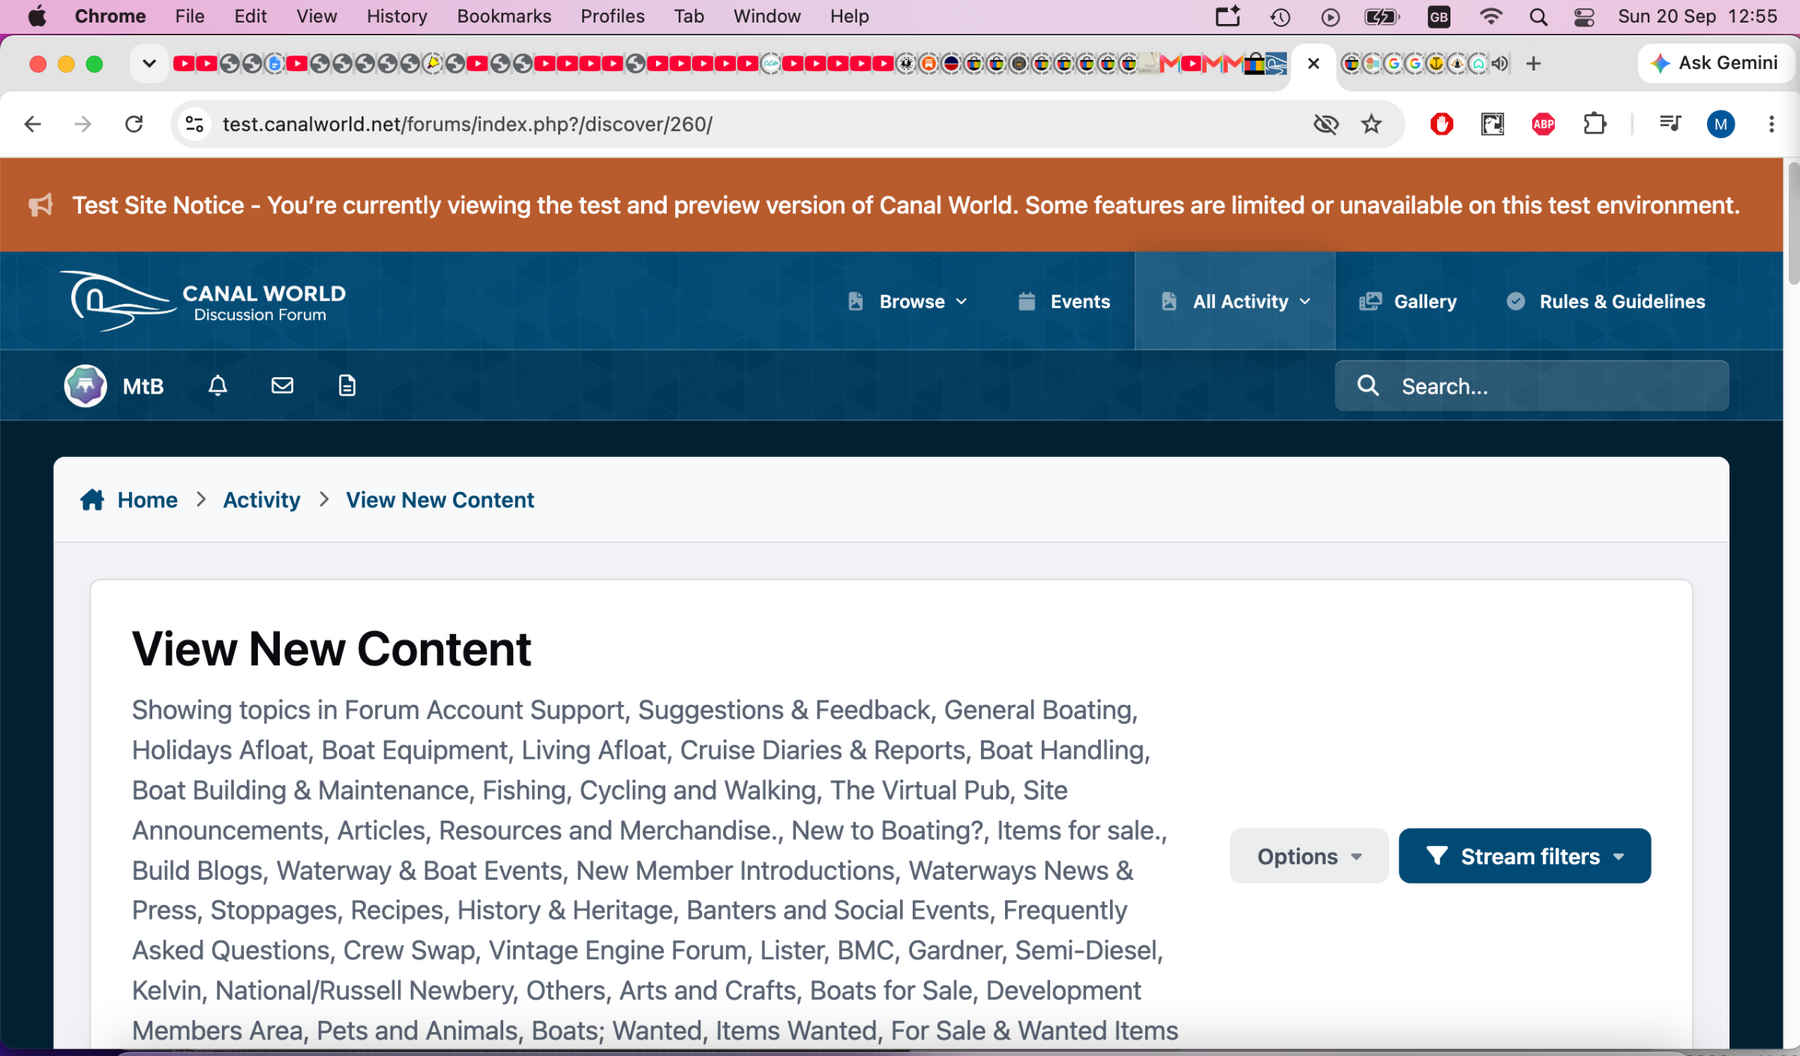
Task: Click the MtB username link
Action: coord(143,386)
